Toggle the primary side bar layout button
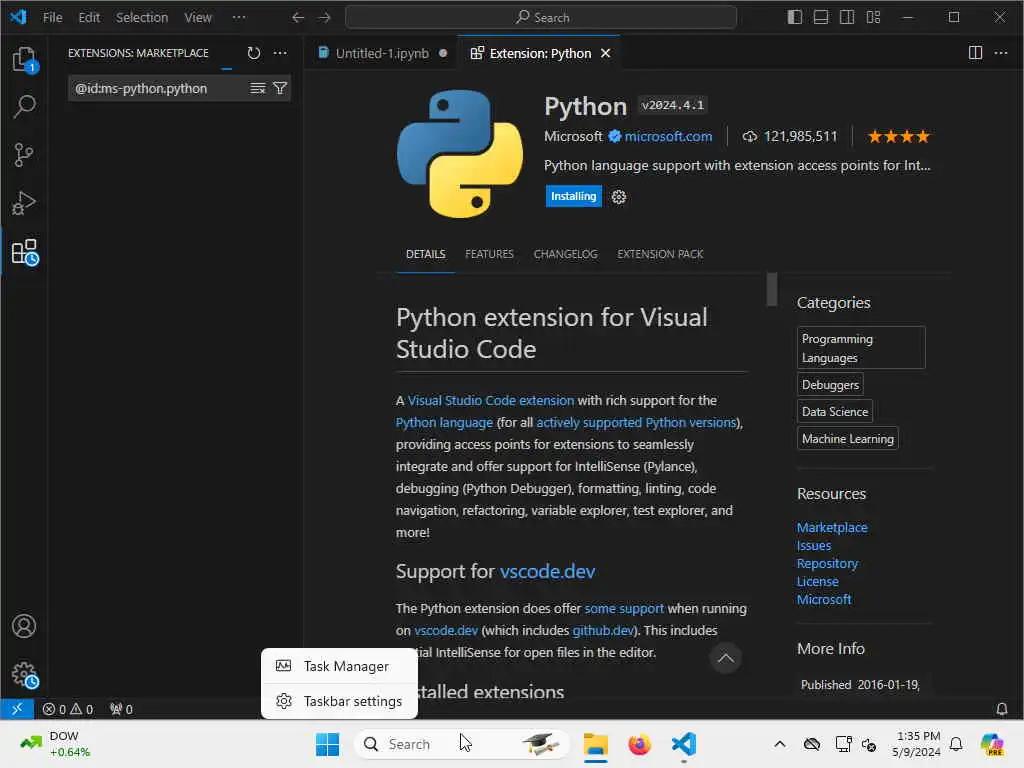 795,17
